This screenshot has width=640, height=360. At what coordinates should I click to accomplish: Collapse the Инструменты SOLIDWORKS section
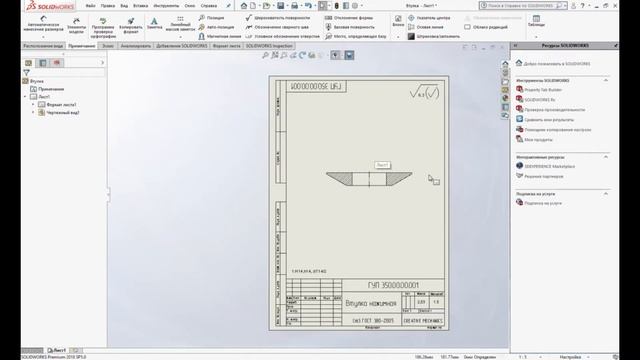click(606, 80)
